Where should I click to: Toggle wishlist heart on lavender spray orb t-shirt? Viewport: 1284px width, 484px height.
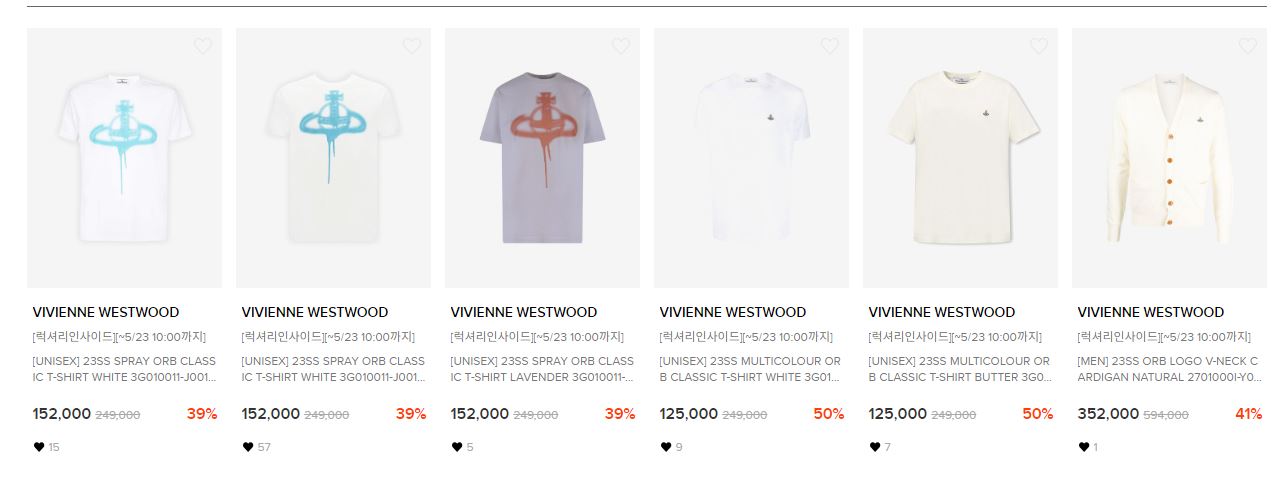621,46
